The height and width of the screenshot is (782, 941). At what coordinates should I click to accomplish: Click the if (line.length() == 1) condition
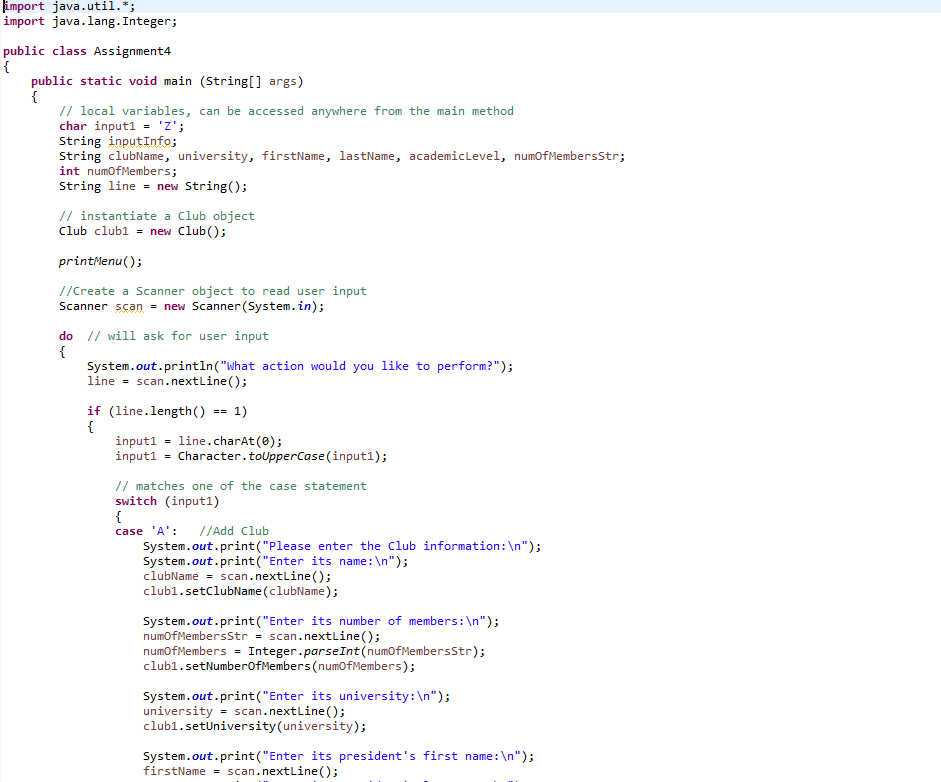click(x=170, y=410)
